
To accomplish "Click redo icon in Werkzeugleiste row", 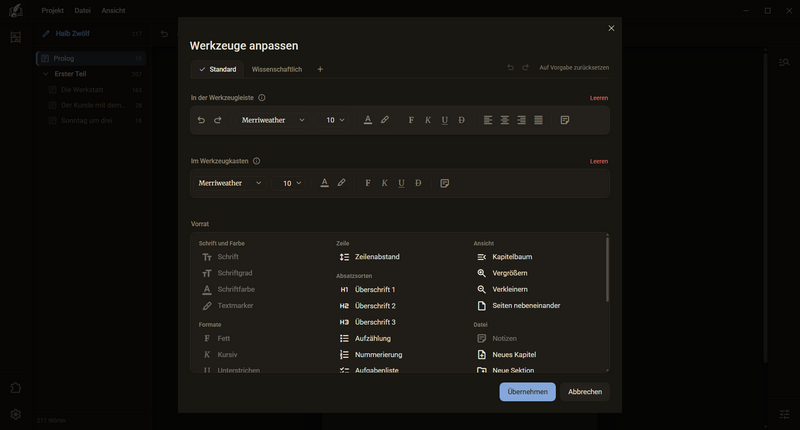I will tap(218, 120).
